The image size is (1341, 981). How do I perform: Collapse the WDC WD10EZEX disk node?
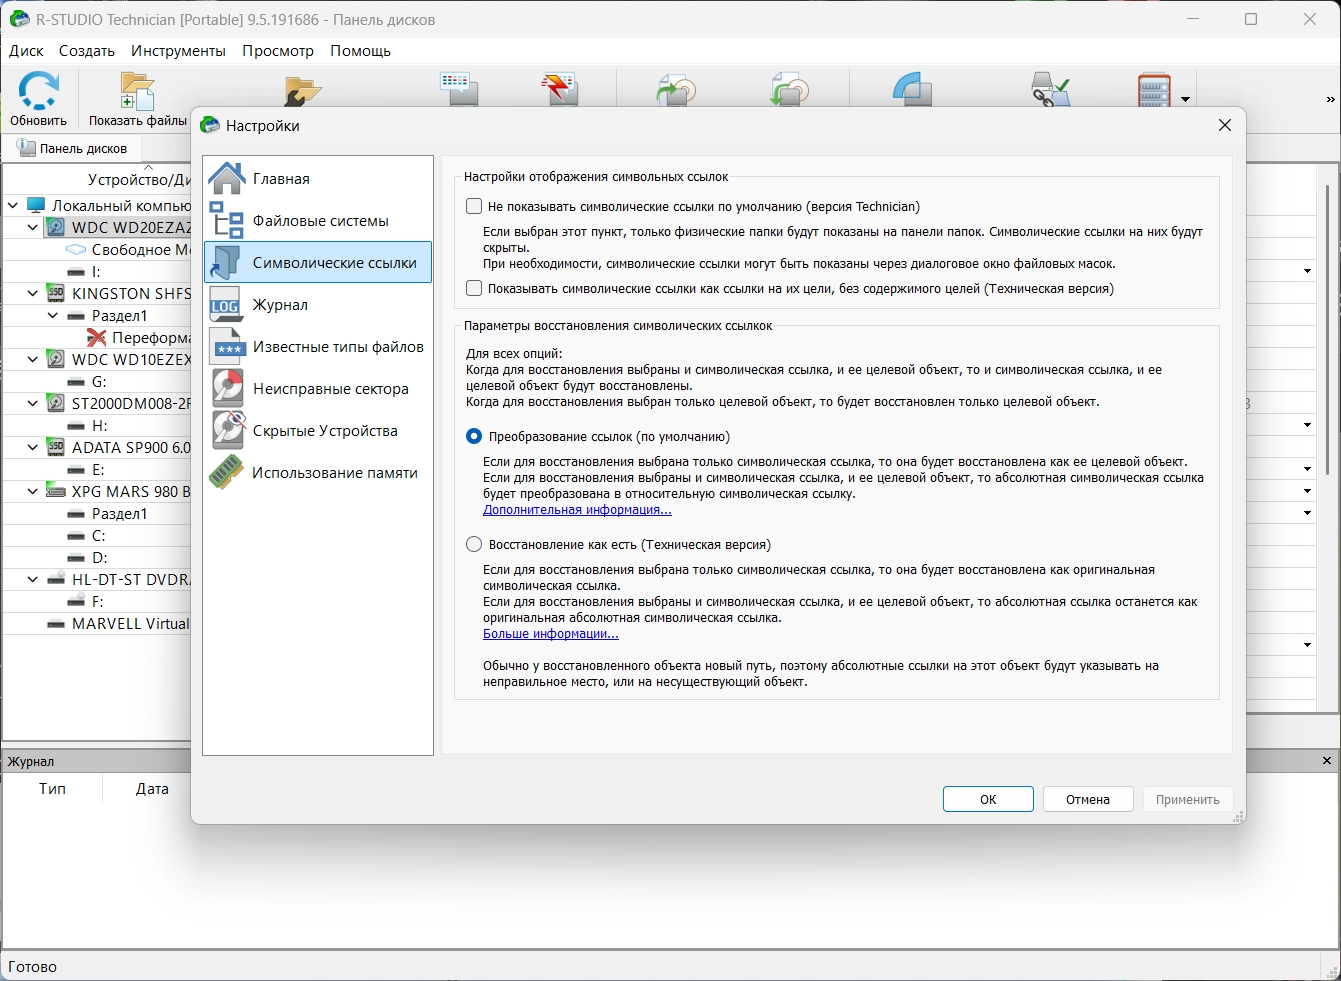pos(33,359)
